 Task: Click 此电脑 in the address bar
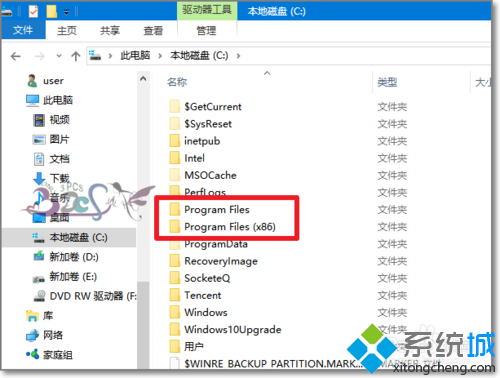[x=135, y=55]
